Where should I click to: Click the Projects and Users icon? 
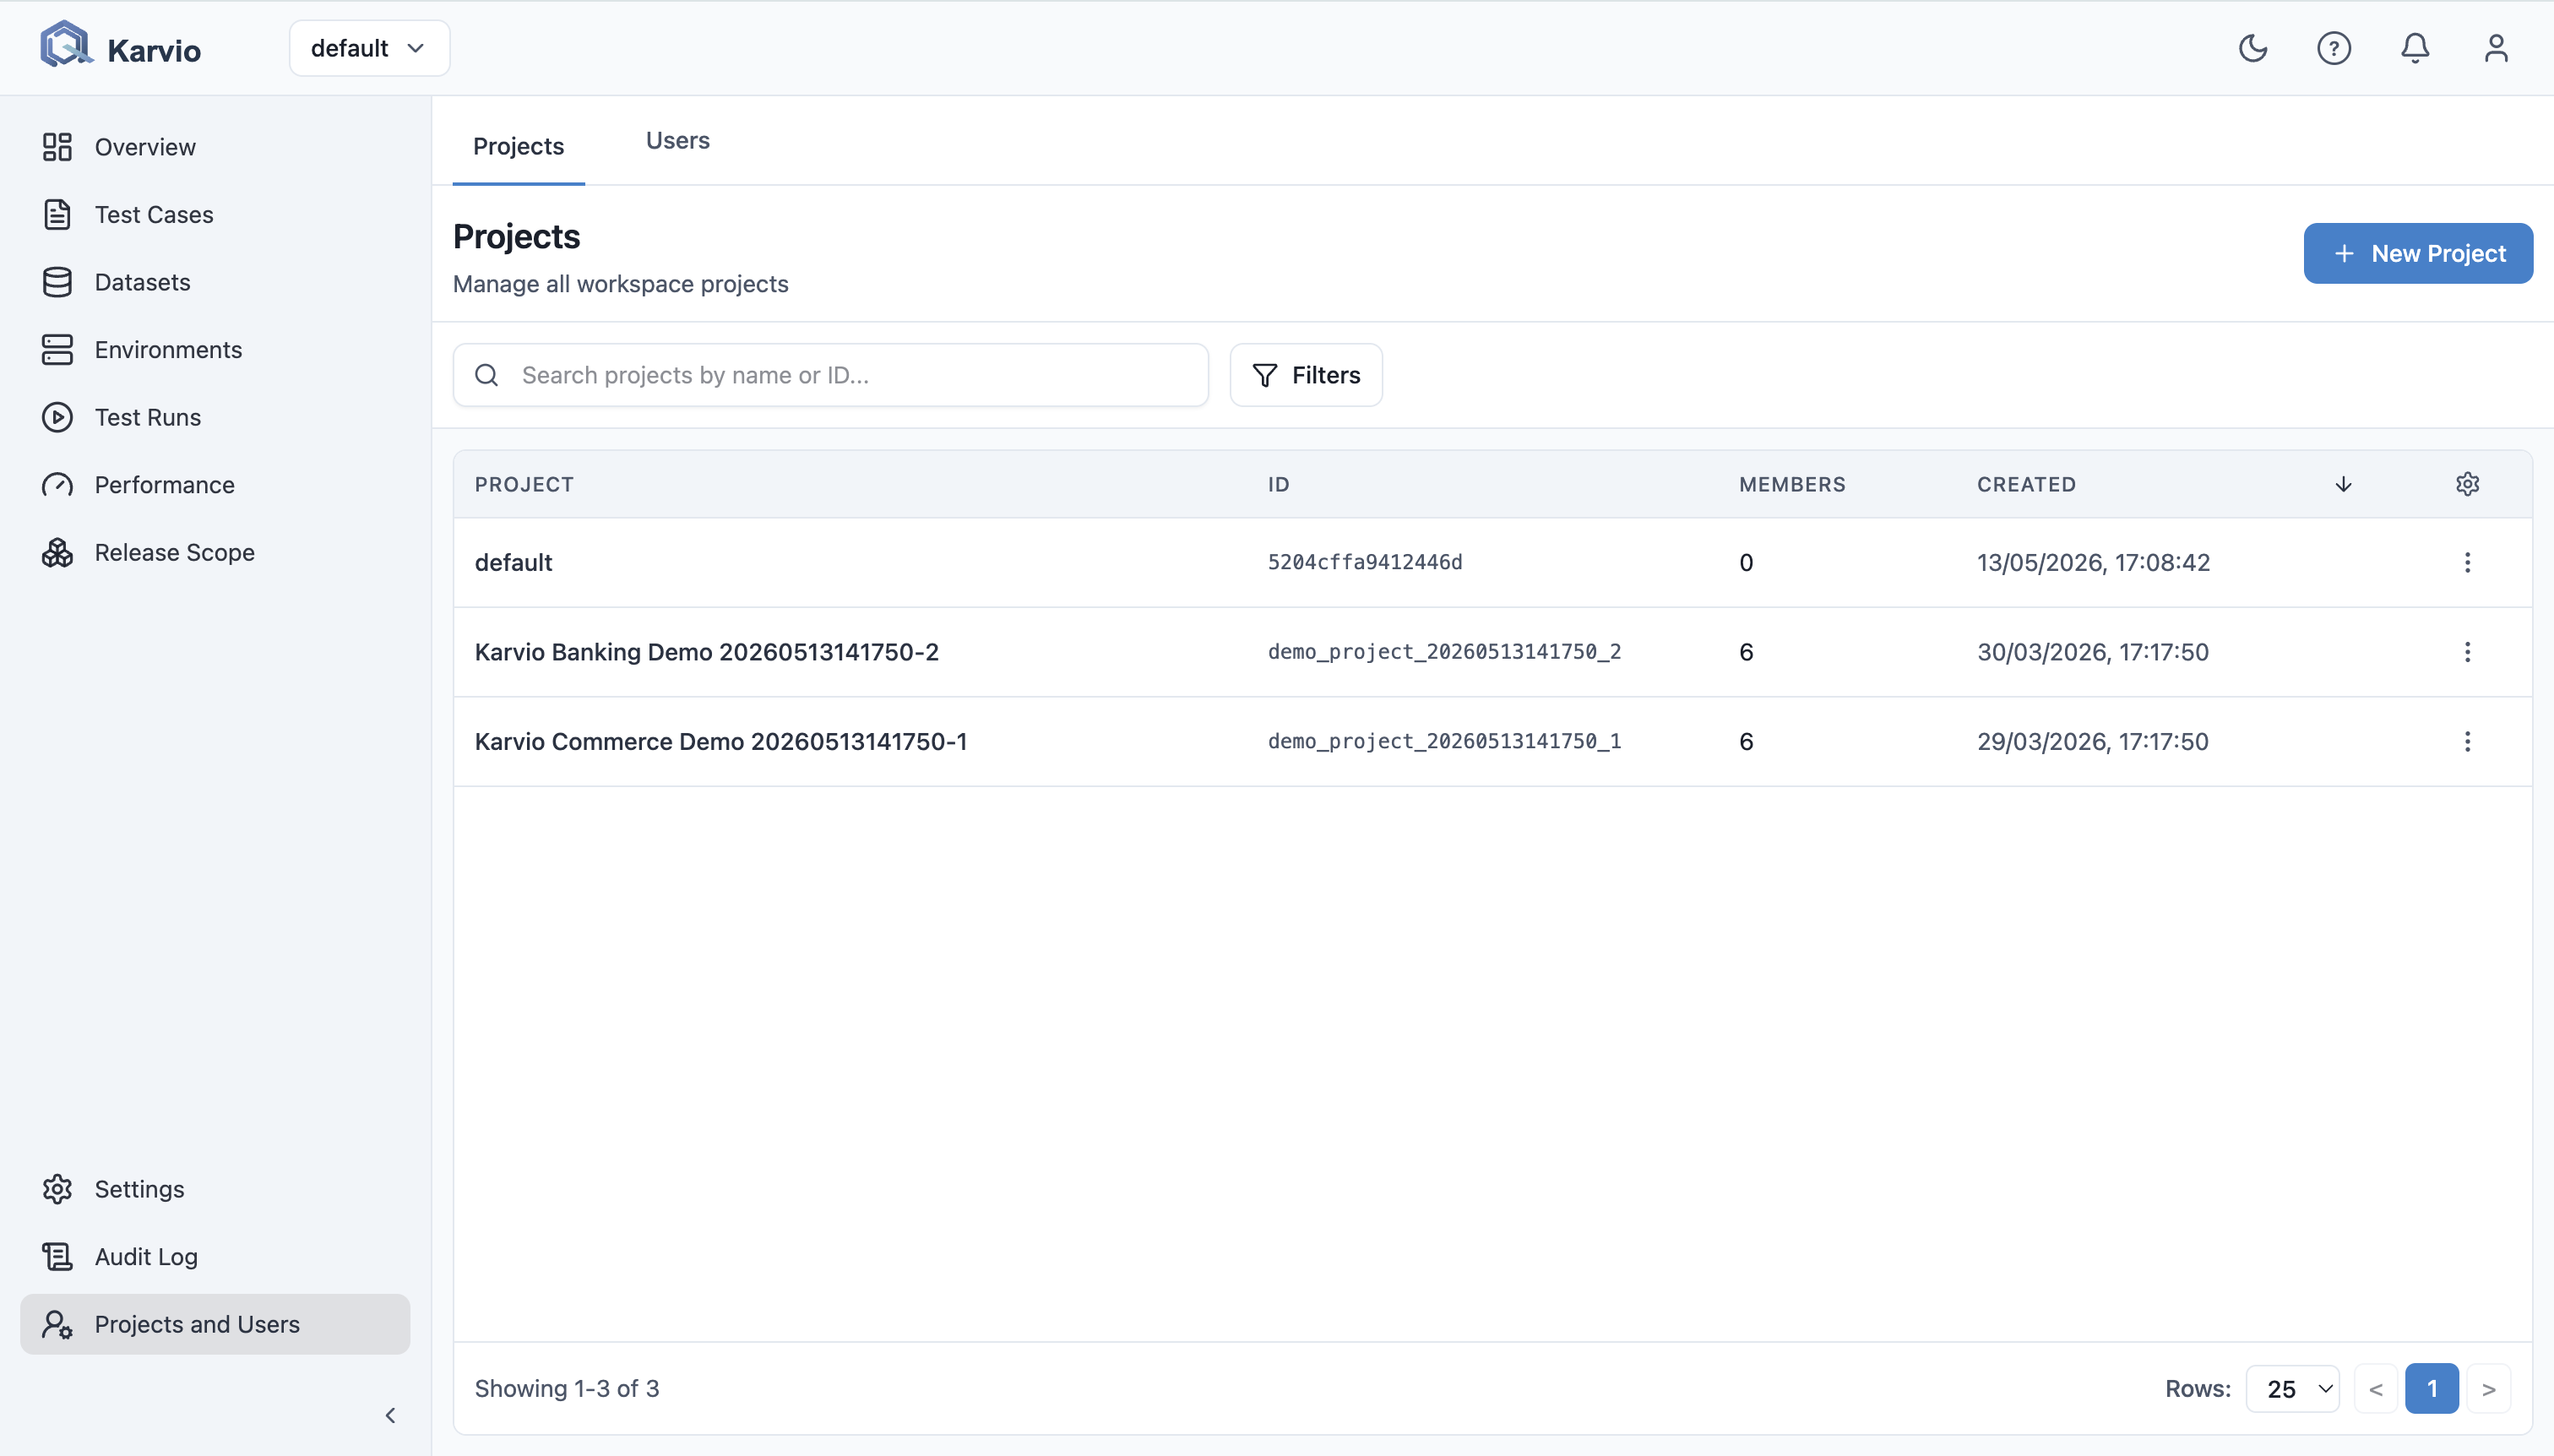pos(57,1324)
